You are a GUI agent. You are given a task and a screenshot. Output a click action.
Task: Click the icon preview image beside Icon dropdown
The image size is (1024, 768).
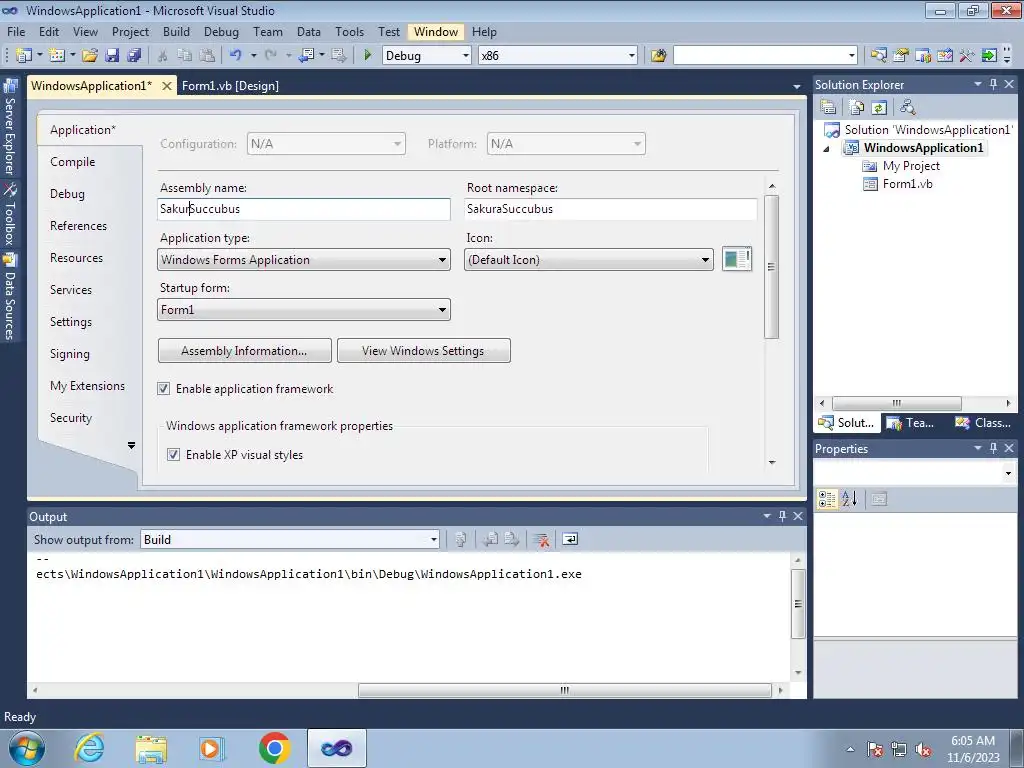[x=737, y=259]
